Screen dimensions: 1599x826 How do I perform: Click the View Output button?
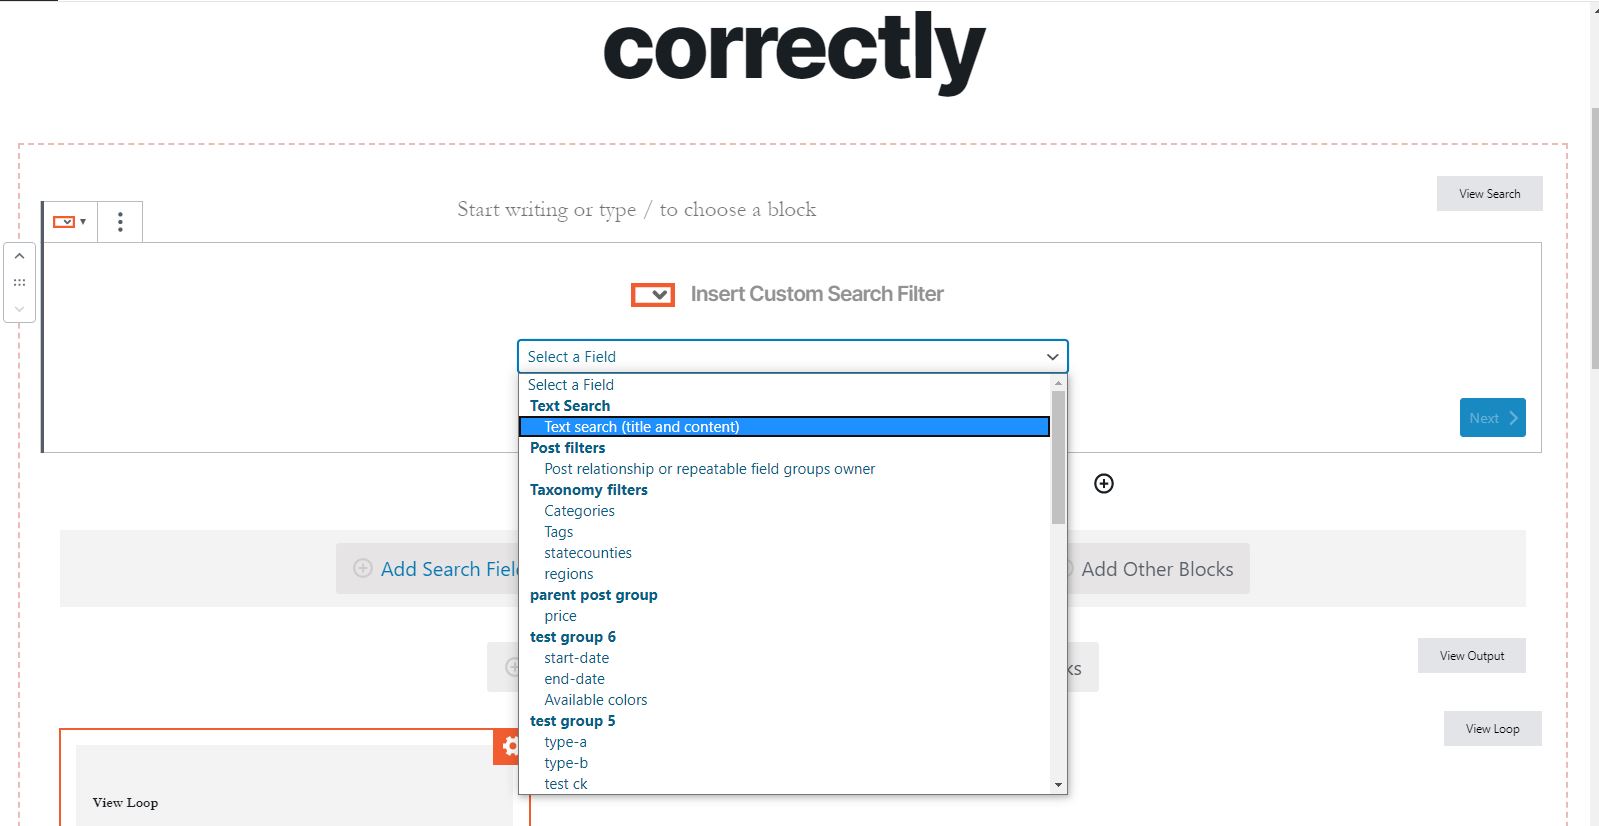tap(1472, 656)
